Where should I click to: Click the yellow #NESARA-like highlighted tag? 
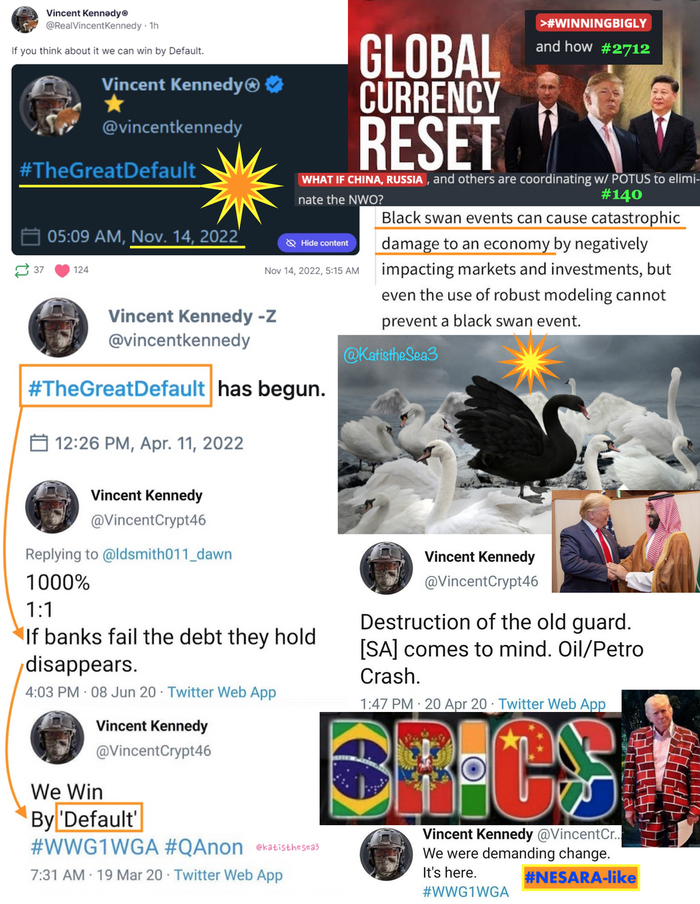[580, 877]
